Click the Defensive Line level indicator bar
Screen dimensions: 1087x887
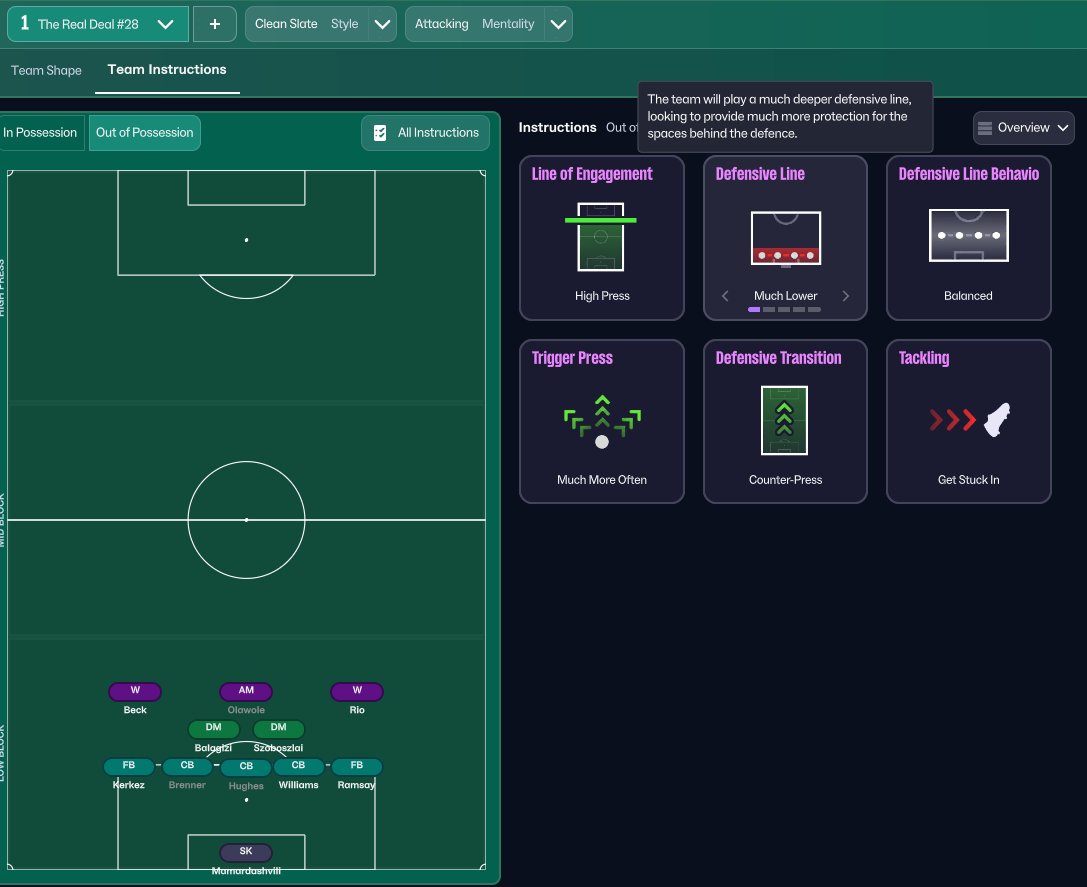pos(784,309)
